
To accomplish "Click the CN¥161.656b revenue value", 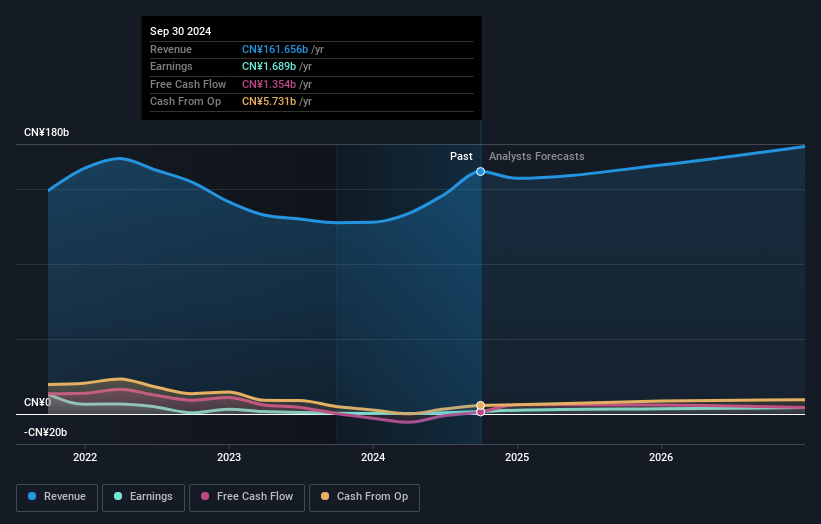I will coord(275,49).
